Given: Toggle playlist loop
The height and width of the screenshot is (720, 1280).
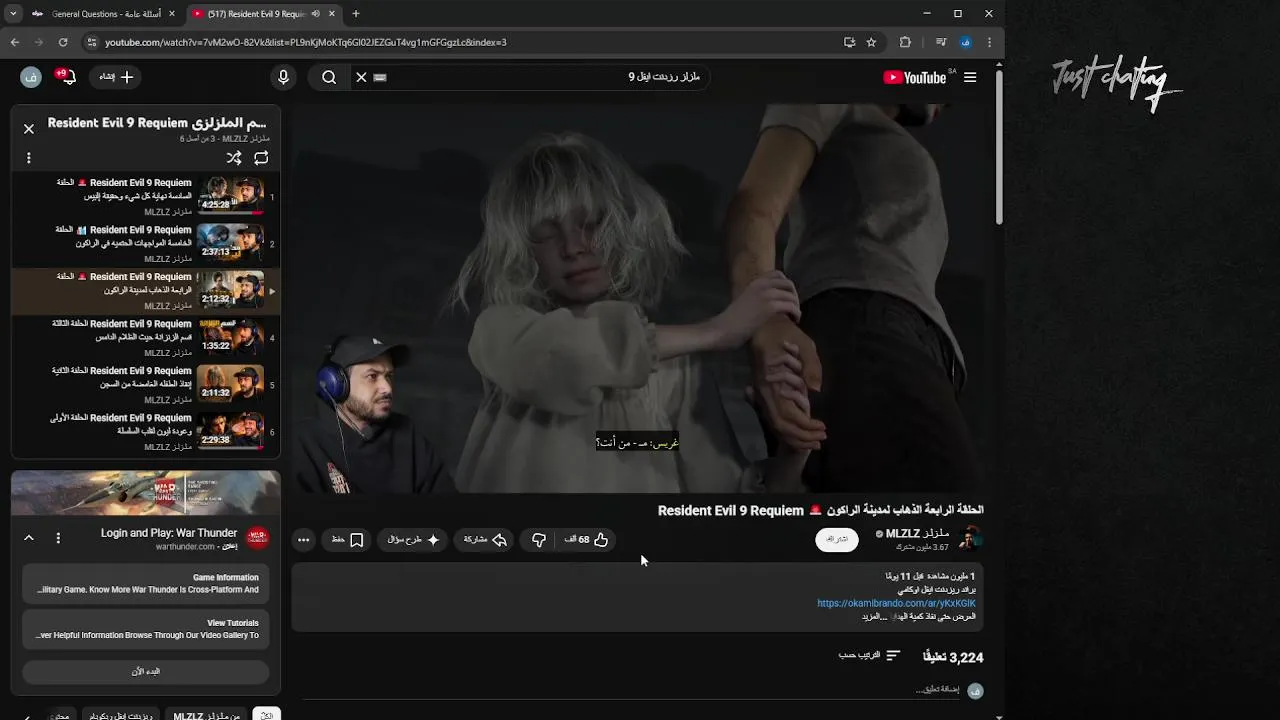Looking at the screenshot, I should (261, 158).
